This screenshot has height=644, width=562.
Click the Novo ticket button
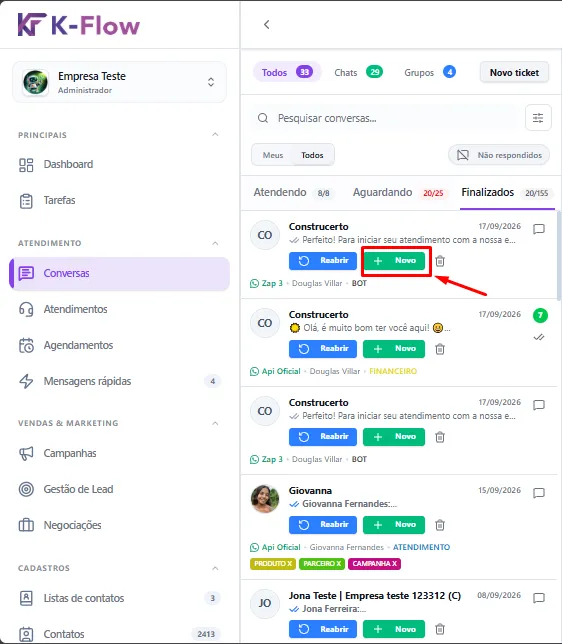[514, 73]
